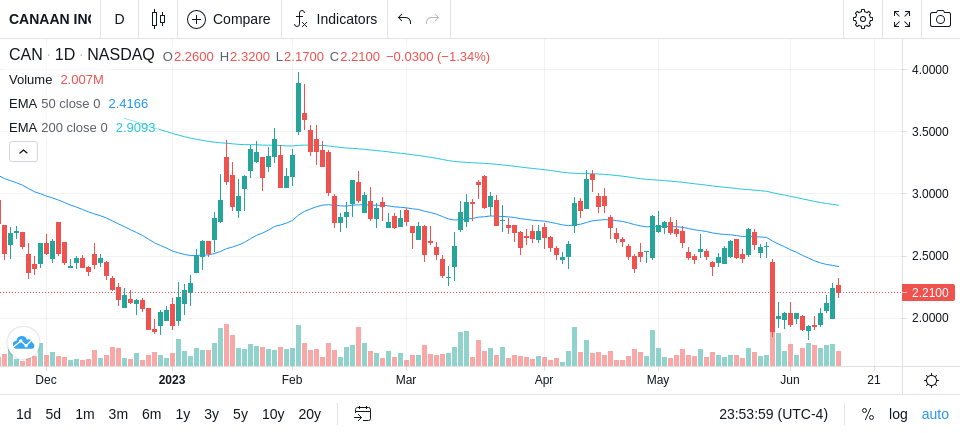Viewport: 960px width, 433px height.
Task: Take a chart snapshot with camera icon
Action: (x=940, y=19)
